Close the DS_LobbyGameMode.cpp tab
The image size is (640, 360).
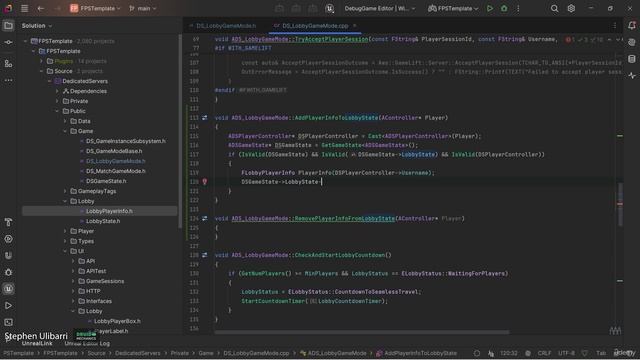[x=354, y=26]
